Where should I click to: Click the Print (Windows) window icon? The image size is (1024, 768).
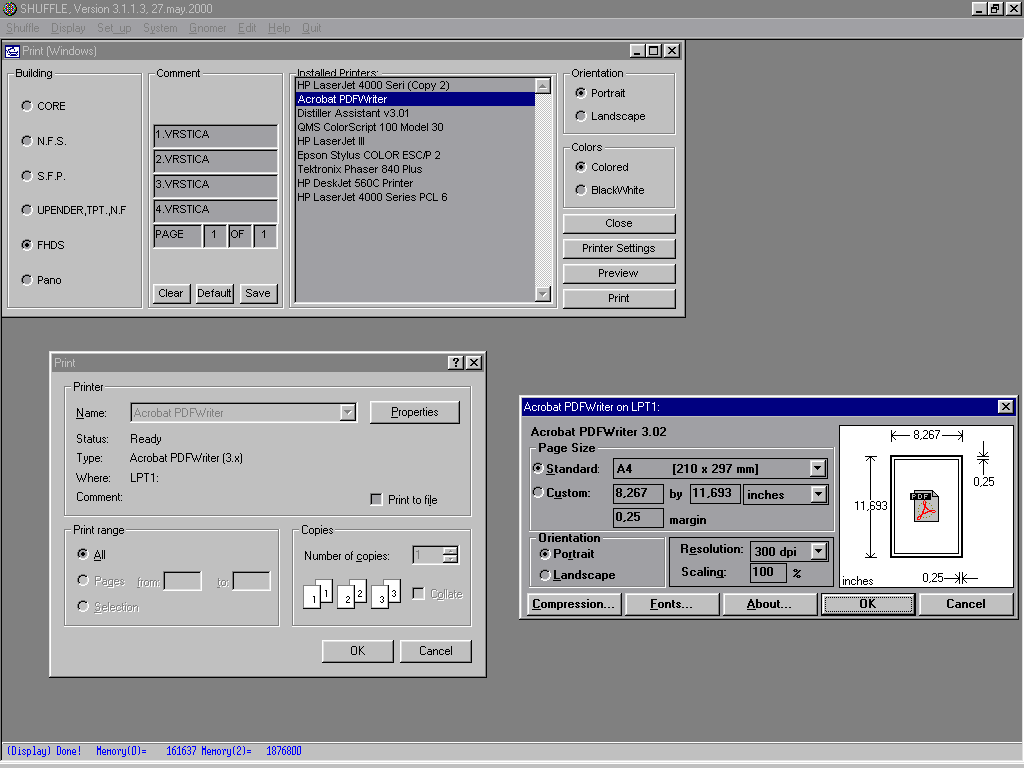point(12,51)
